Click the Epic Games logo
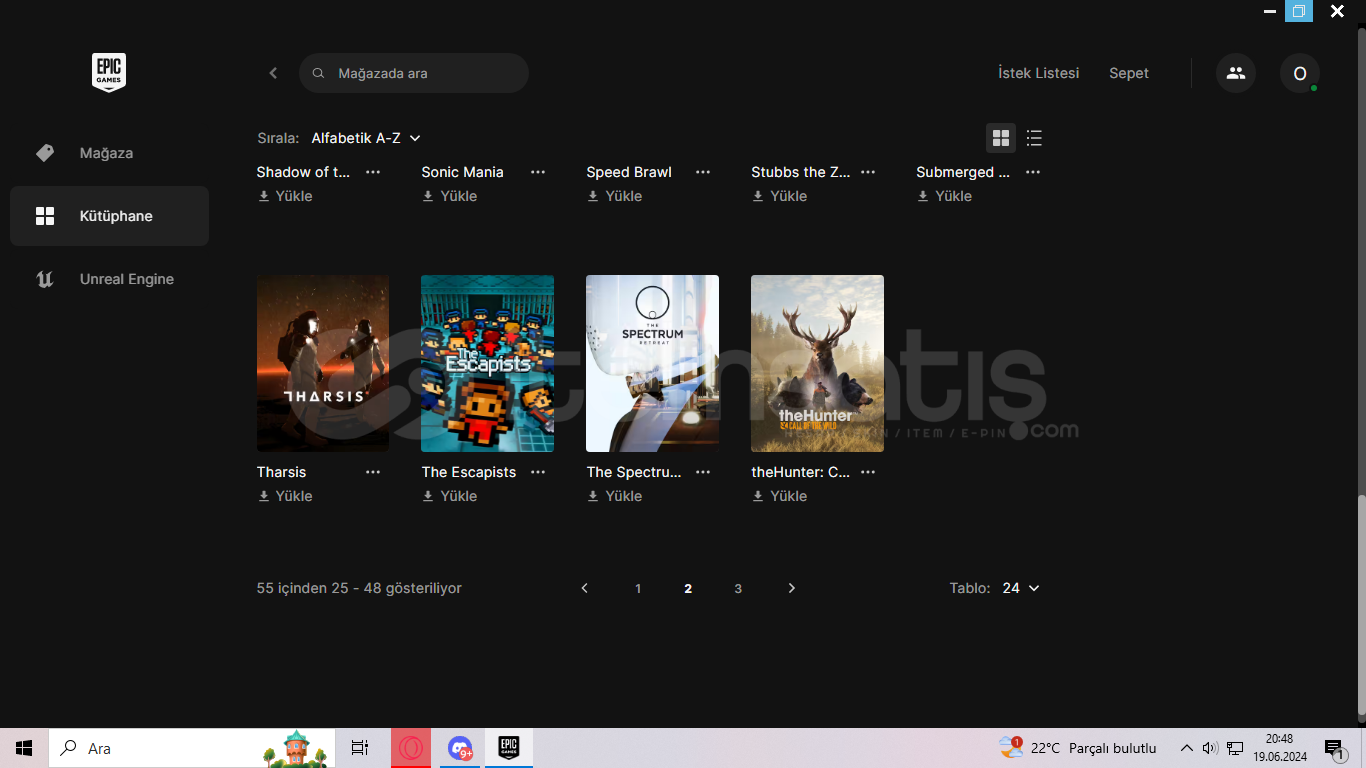1366x768 pixels. (x=109, y=73)
